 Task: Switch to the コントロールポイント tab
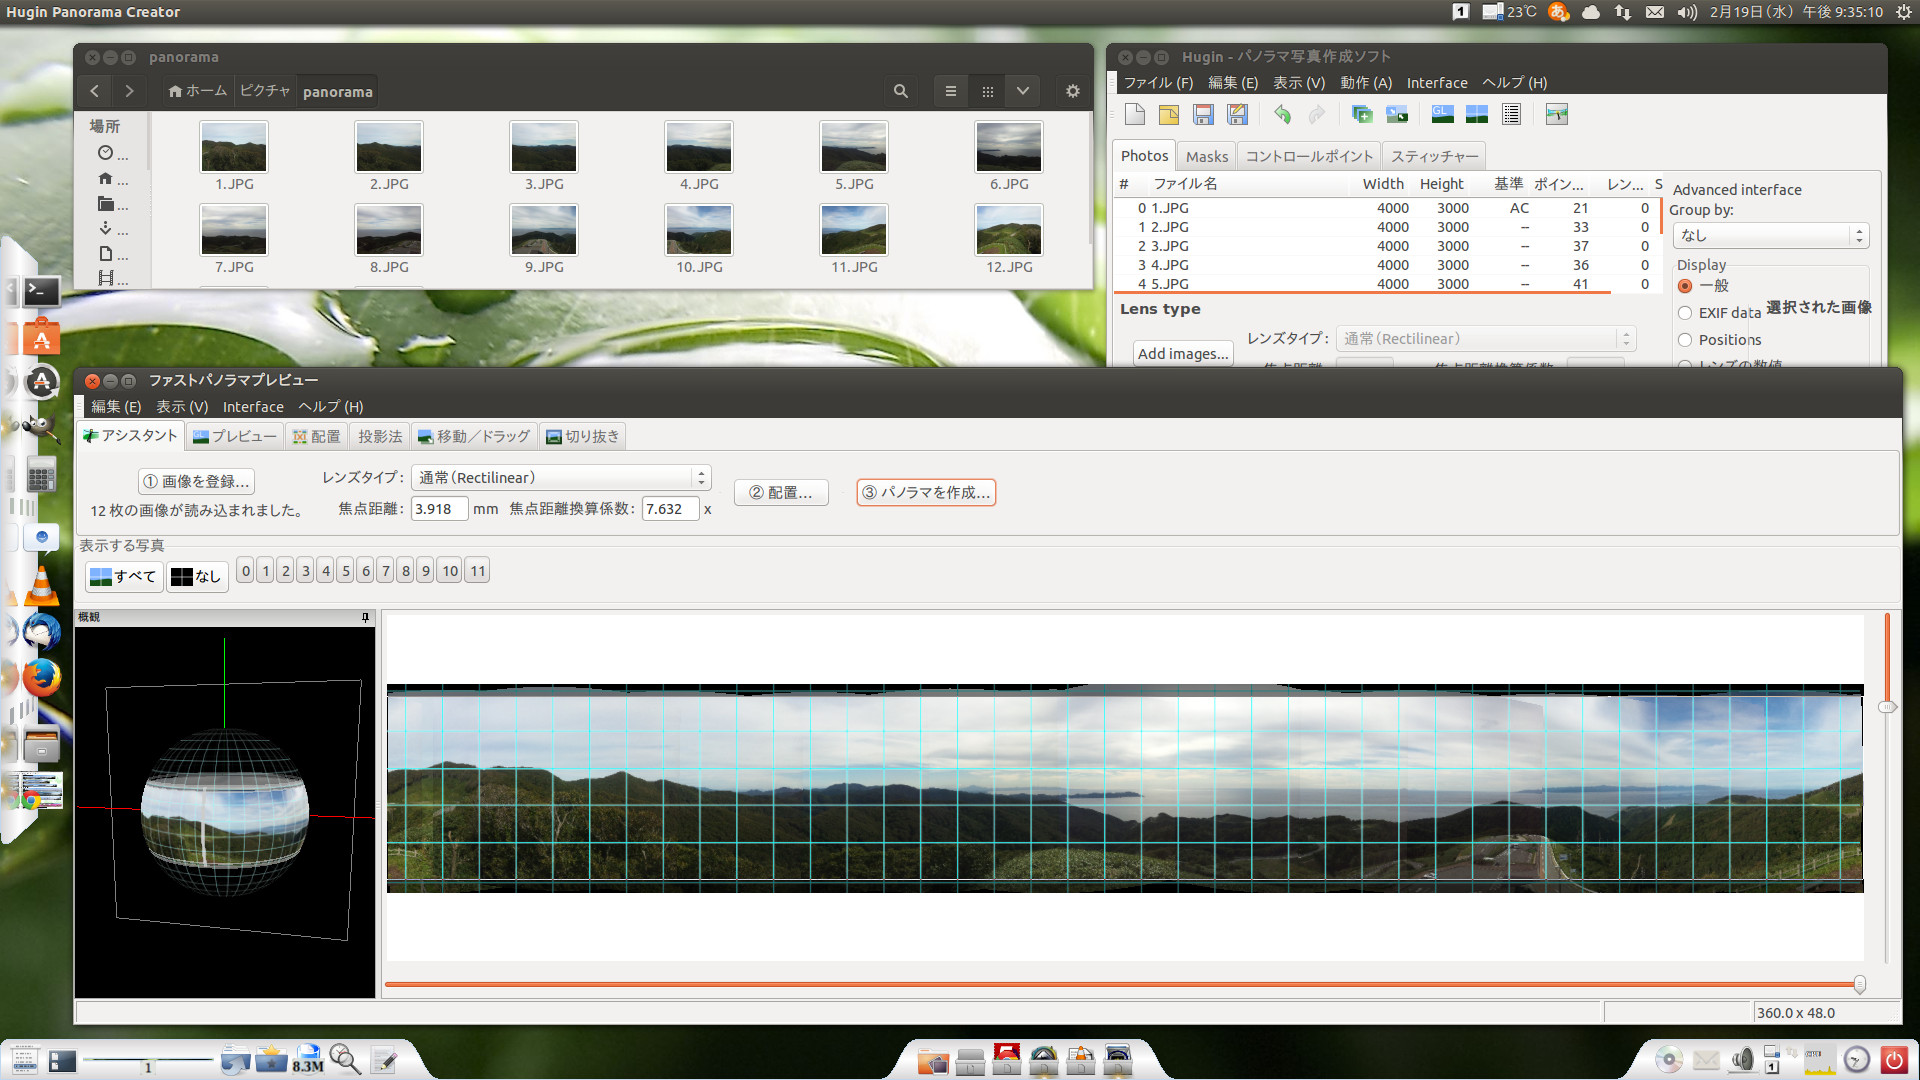(x=1309, y=156)
